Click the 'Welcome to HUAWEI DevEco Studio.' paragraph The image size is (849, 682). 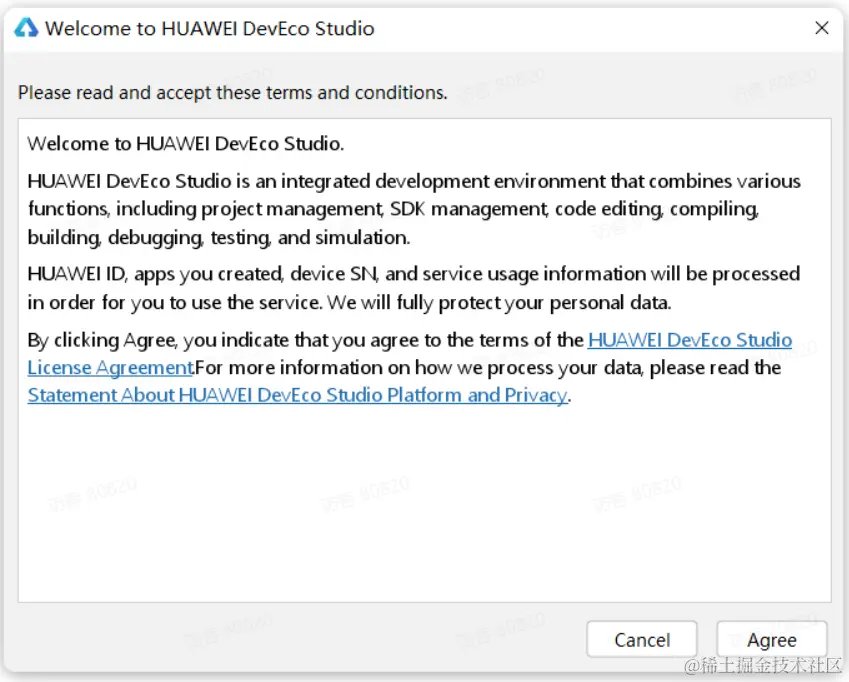tap(186, 144)
